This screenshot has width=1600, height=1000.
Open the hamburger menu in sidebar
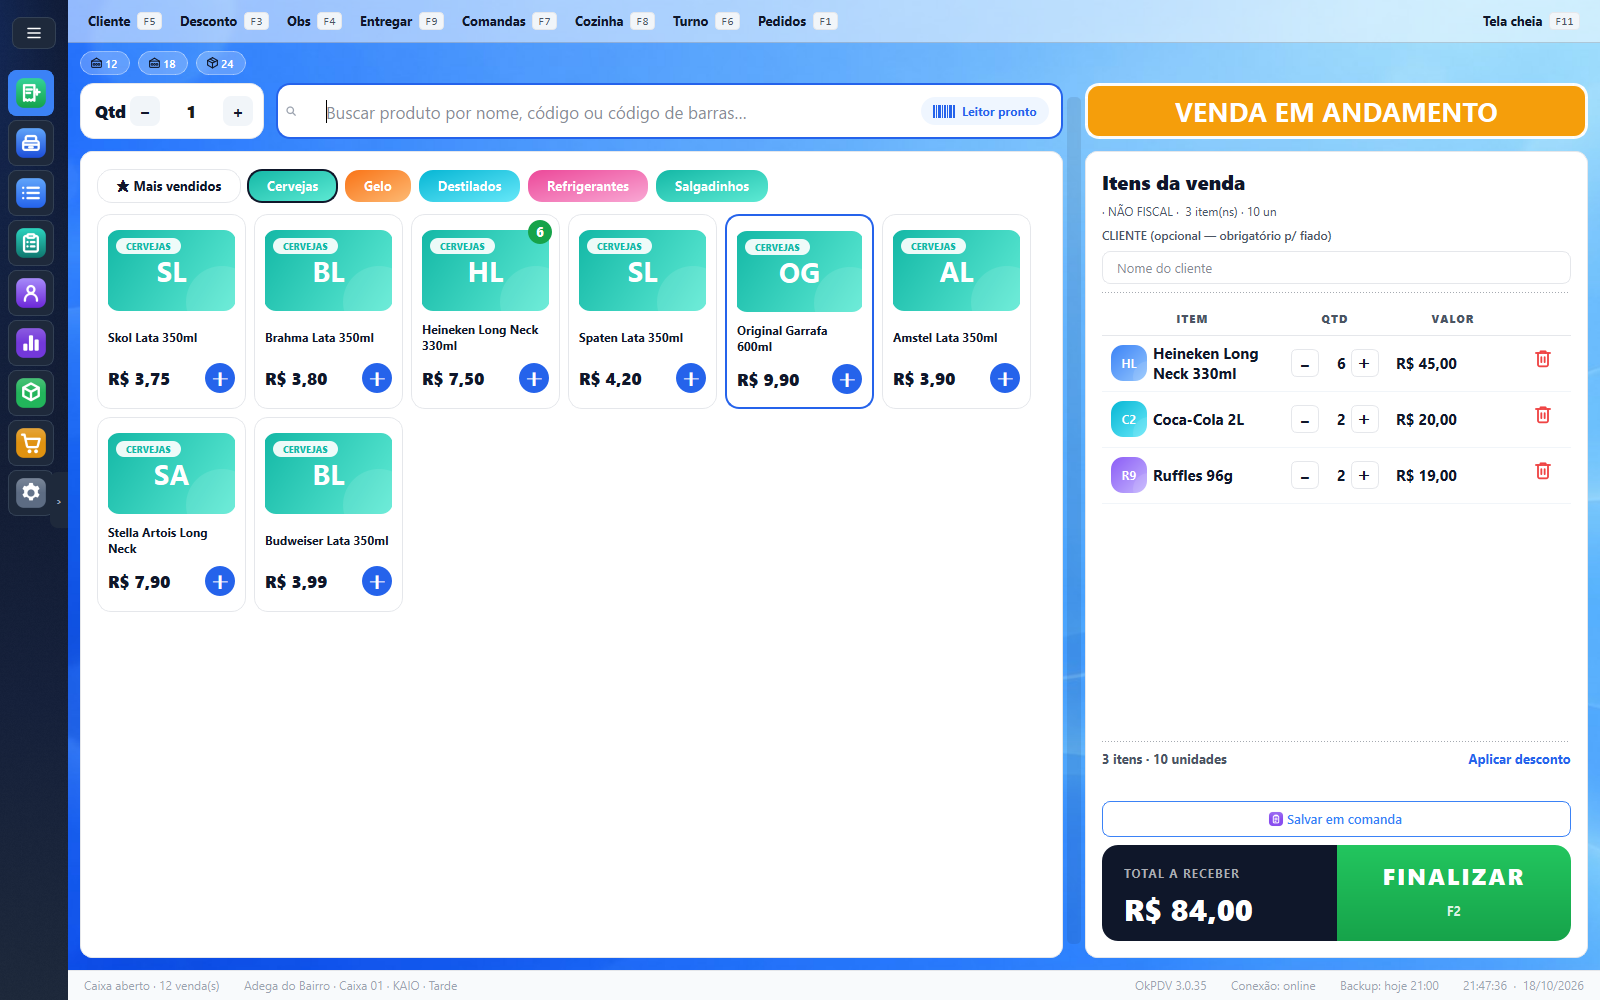pyautogui.click(x=33, y=33)
